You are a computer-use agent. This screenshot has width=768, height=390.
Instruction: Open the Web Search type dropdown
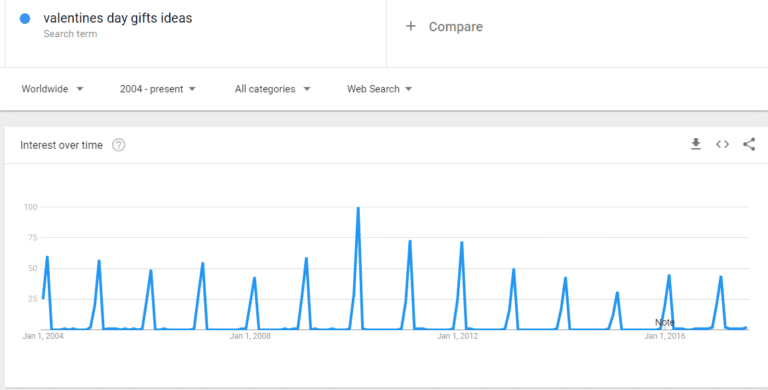[380, 89]
